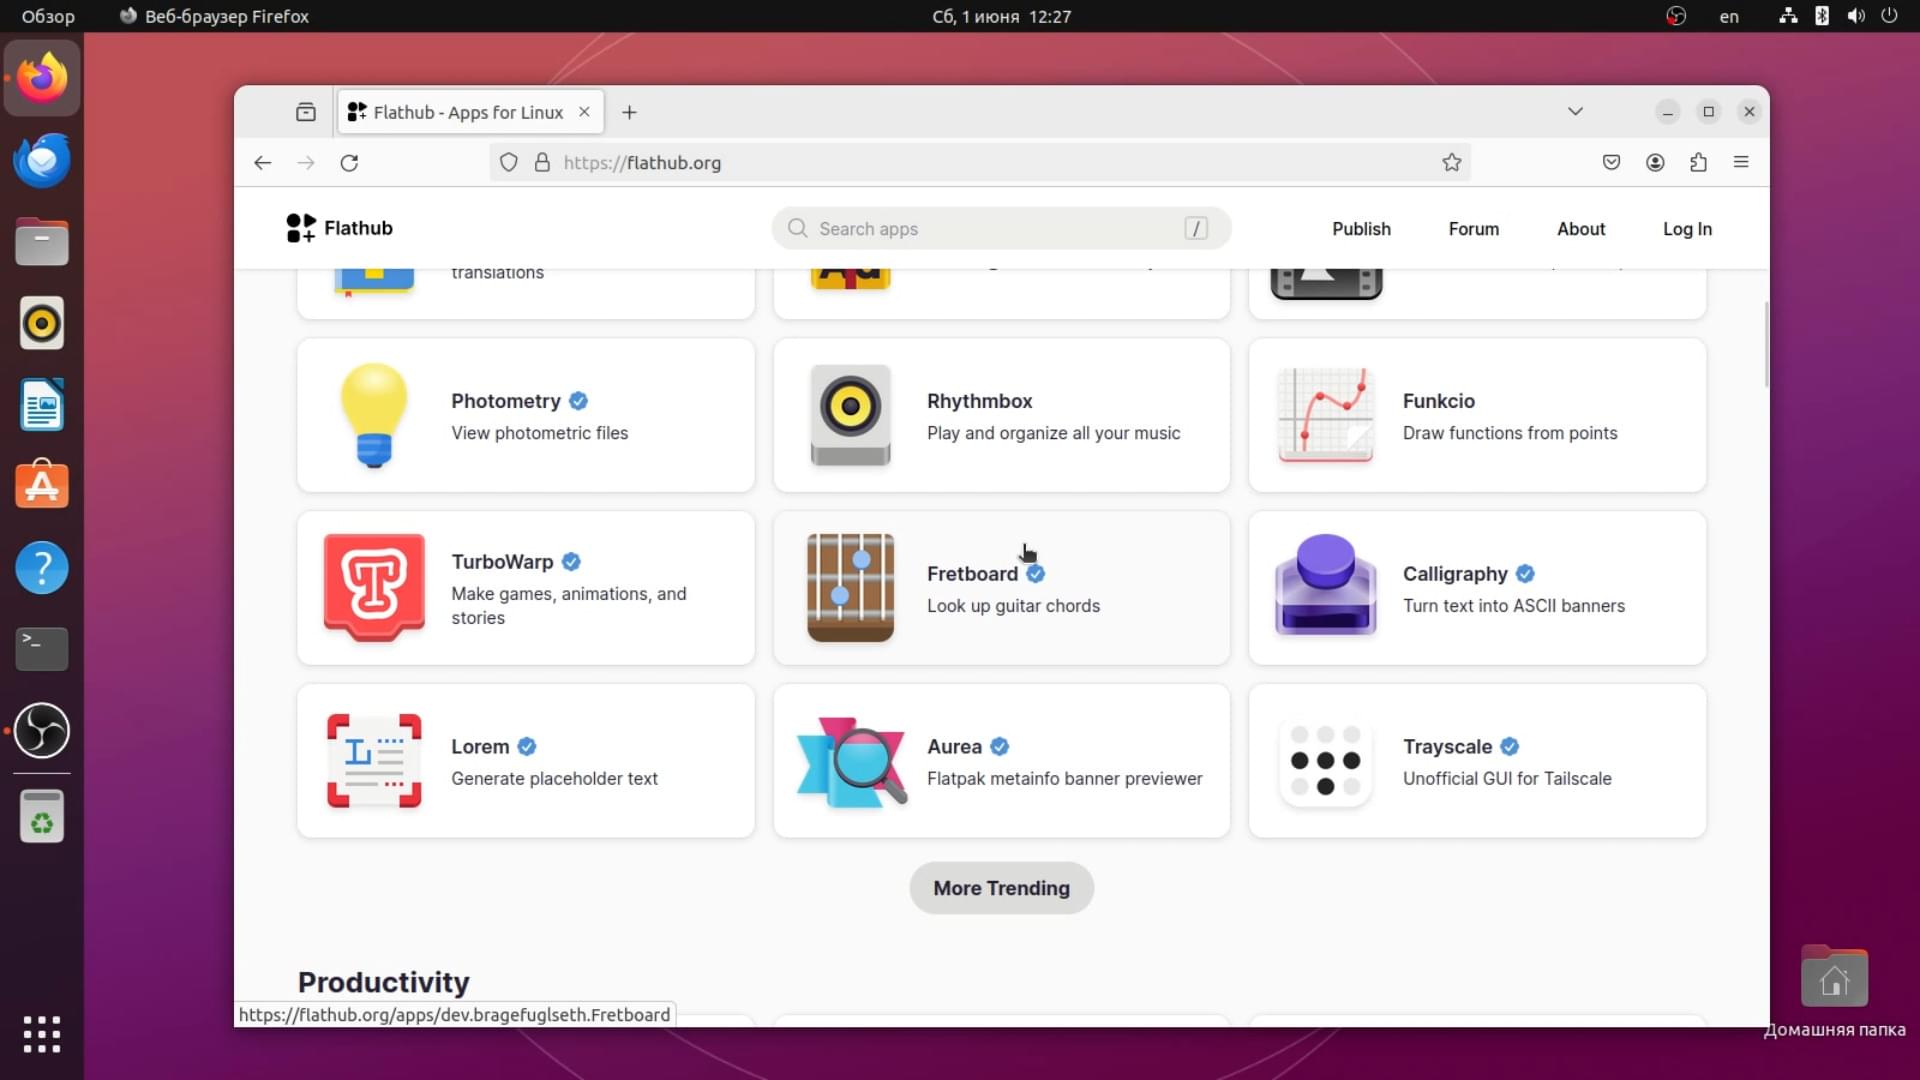Focus the Search apps field
The image size is (1920, 1080).
(x=1001, y=229)
